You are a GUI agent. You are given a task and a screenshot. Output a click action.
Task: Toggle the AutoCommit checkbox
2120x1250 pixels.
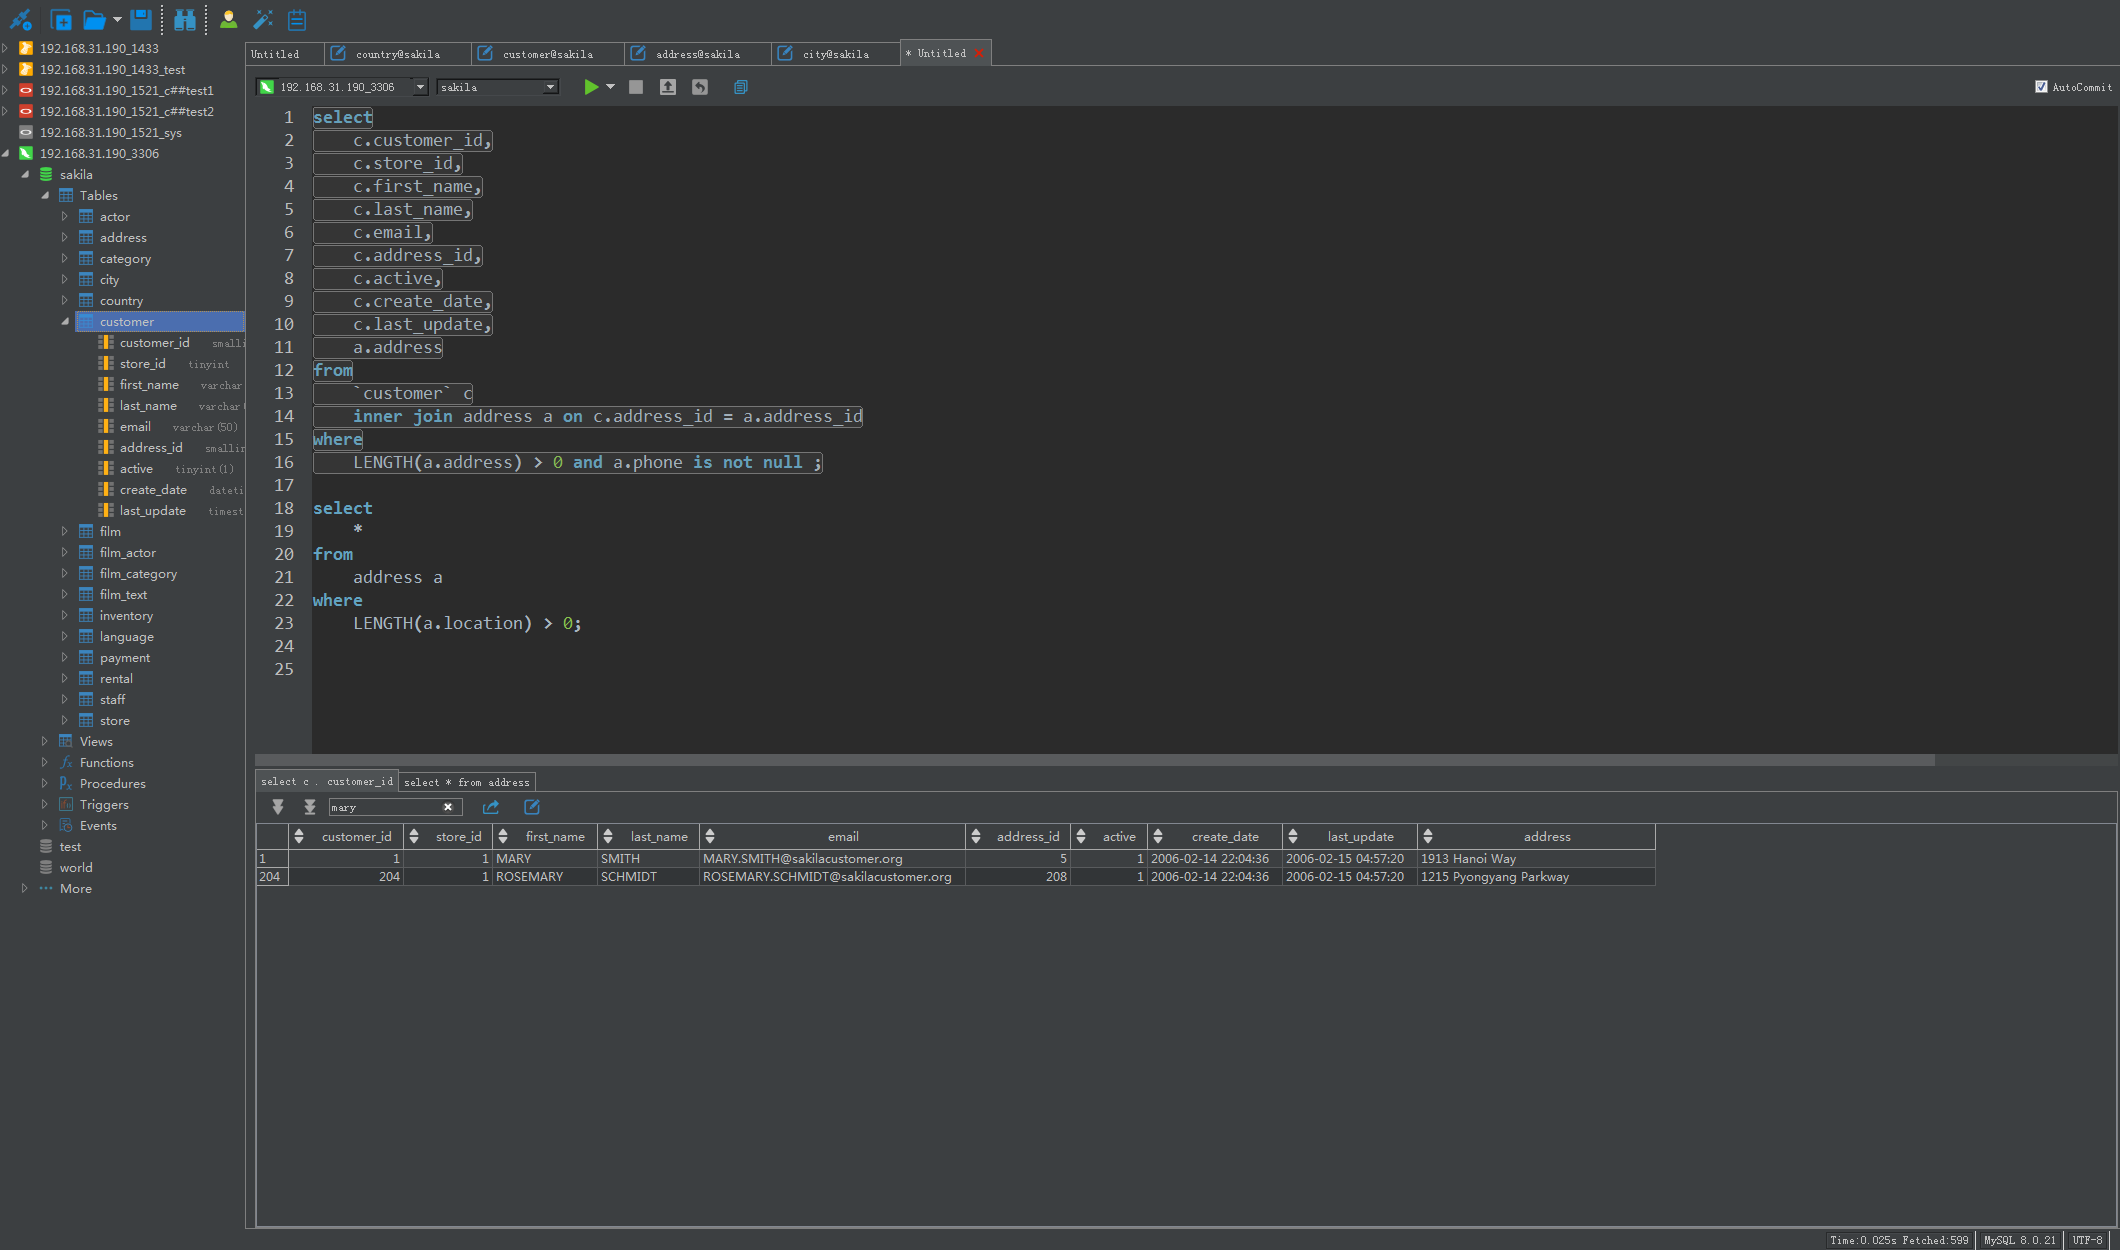2041,87
